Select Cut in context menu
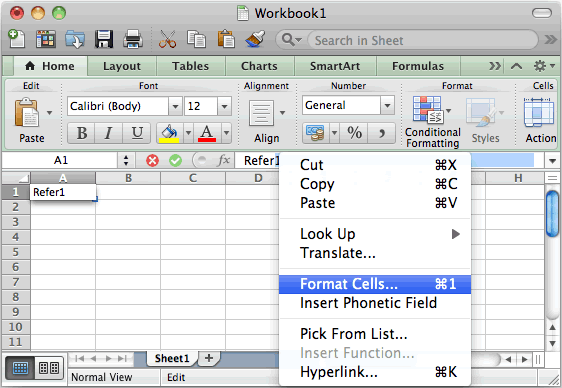Screen dimensions: 562x388 coord(375,165)
